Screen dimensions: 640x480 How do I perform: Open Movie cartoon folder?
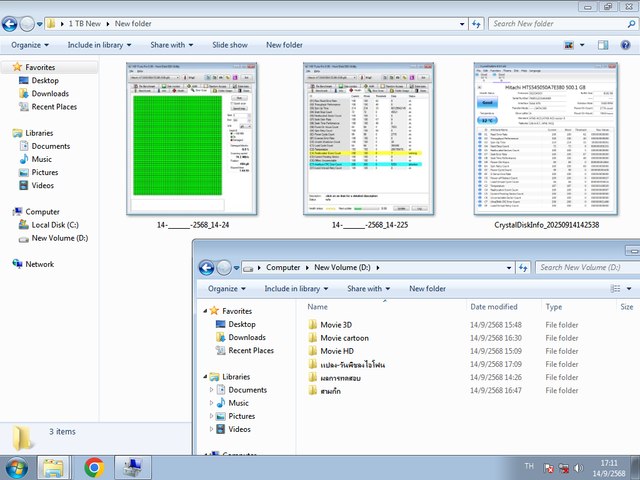344,338
